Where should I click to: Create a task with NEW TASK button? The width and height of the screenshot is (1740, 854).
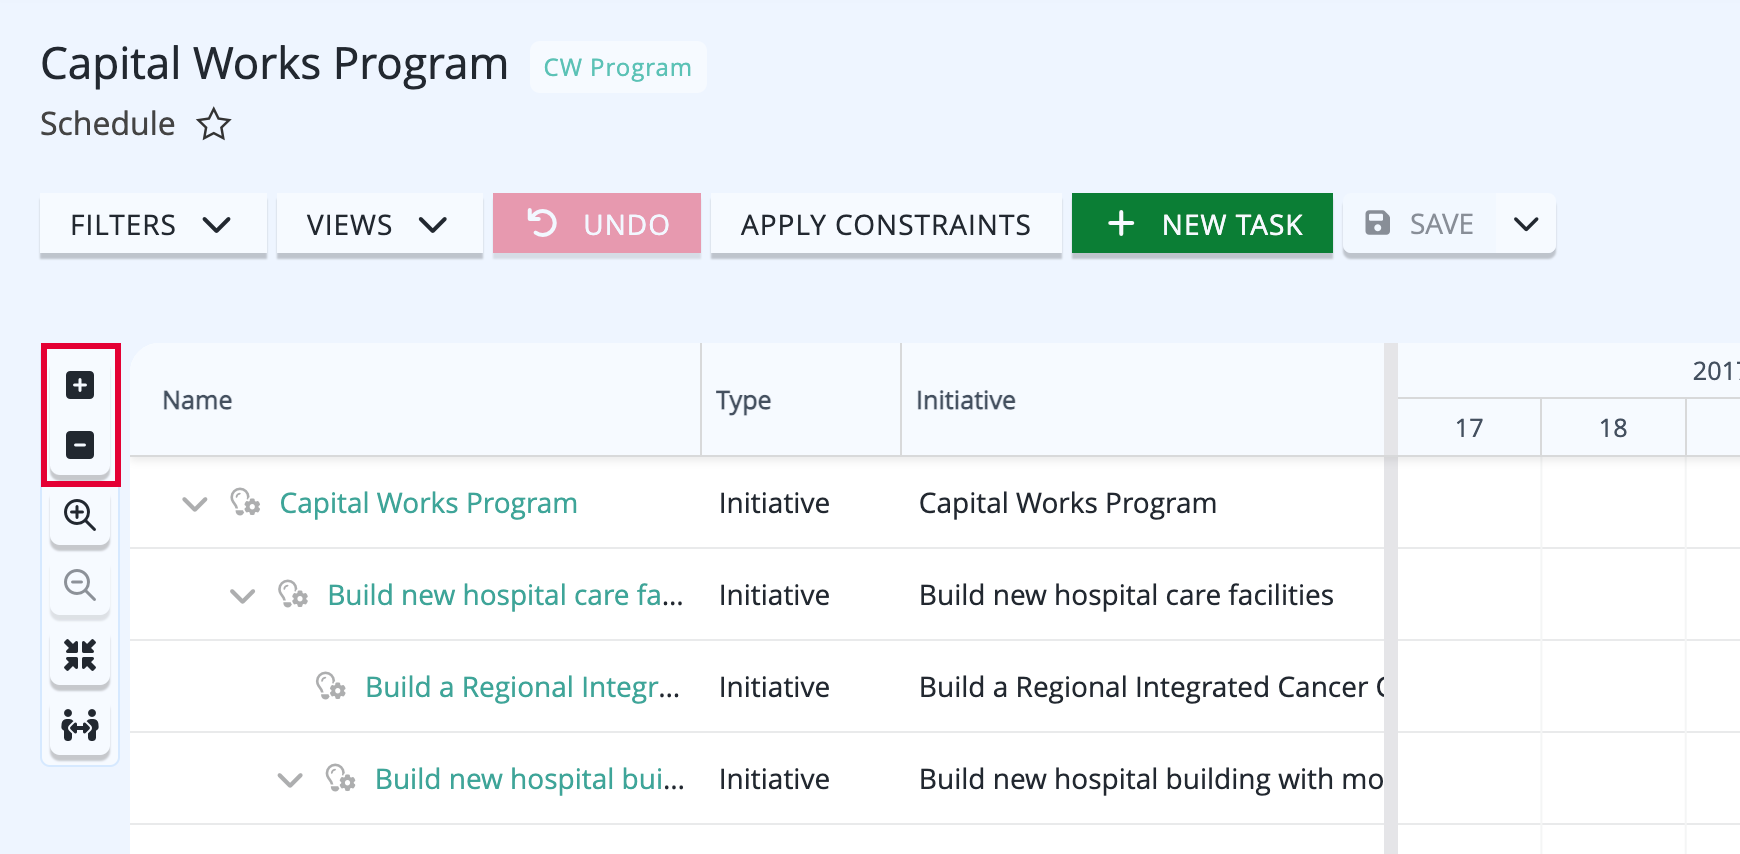(x=1202, y=224)
